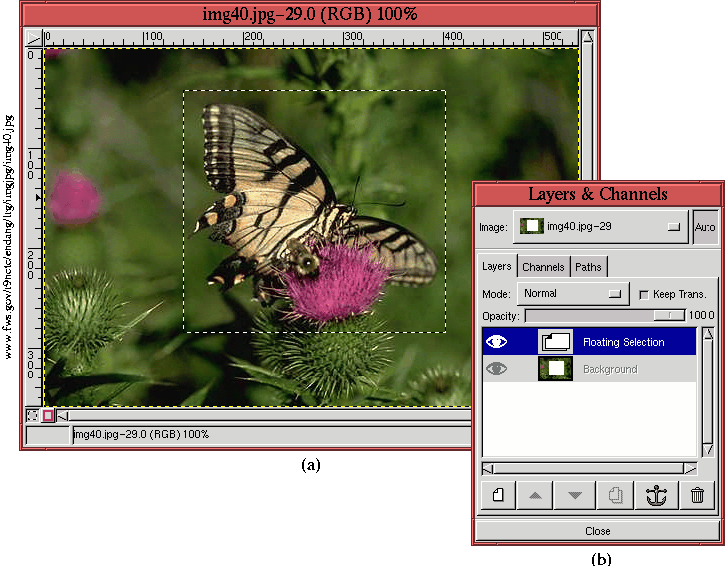725x566 pixels.
Task: Click the ruler origin corner arrow icon
Action: pyautogui.click(x=32, y=39)
